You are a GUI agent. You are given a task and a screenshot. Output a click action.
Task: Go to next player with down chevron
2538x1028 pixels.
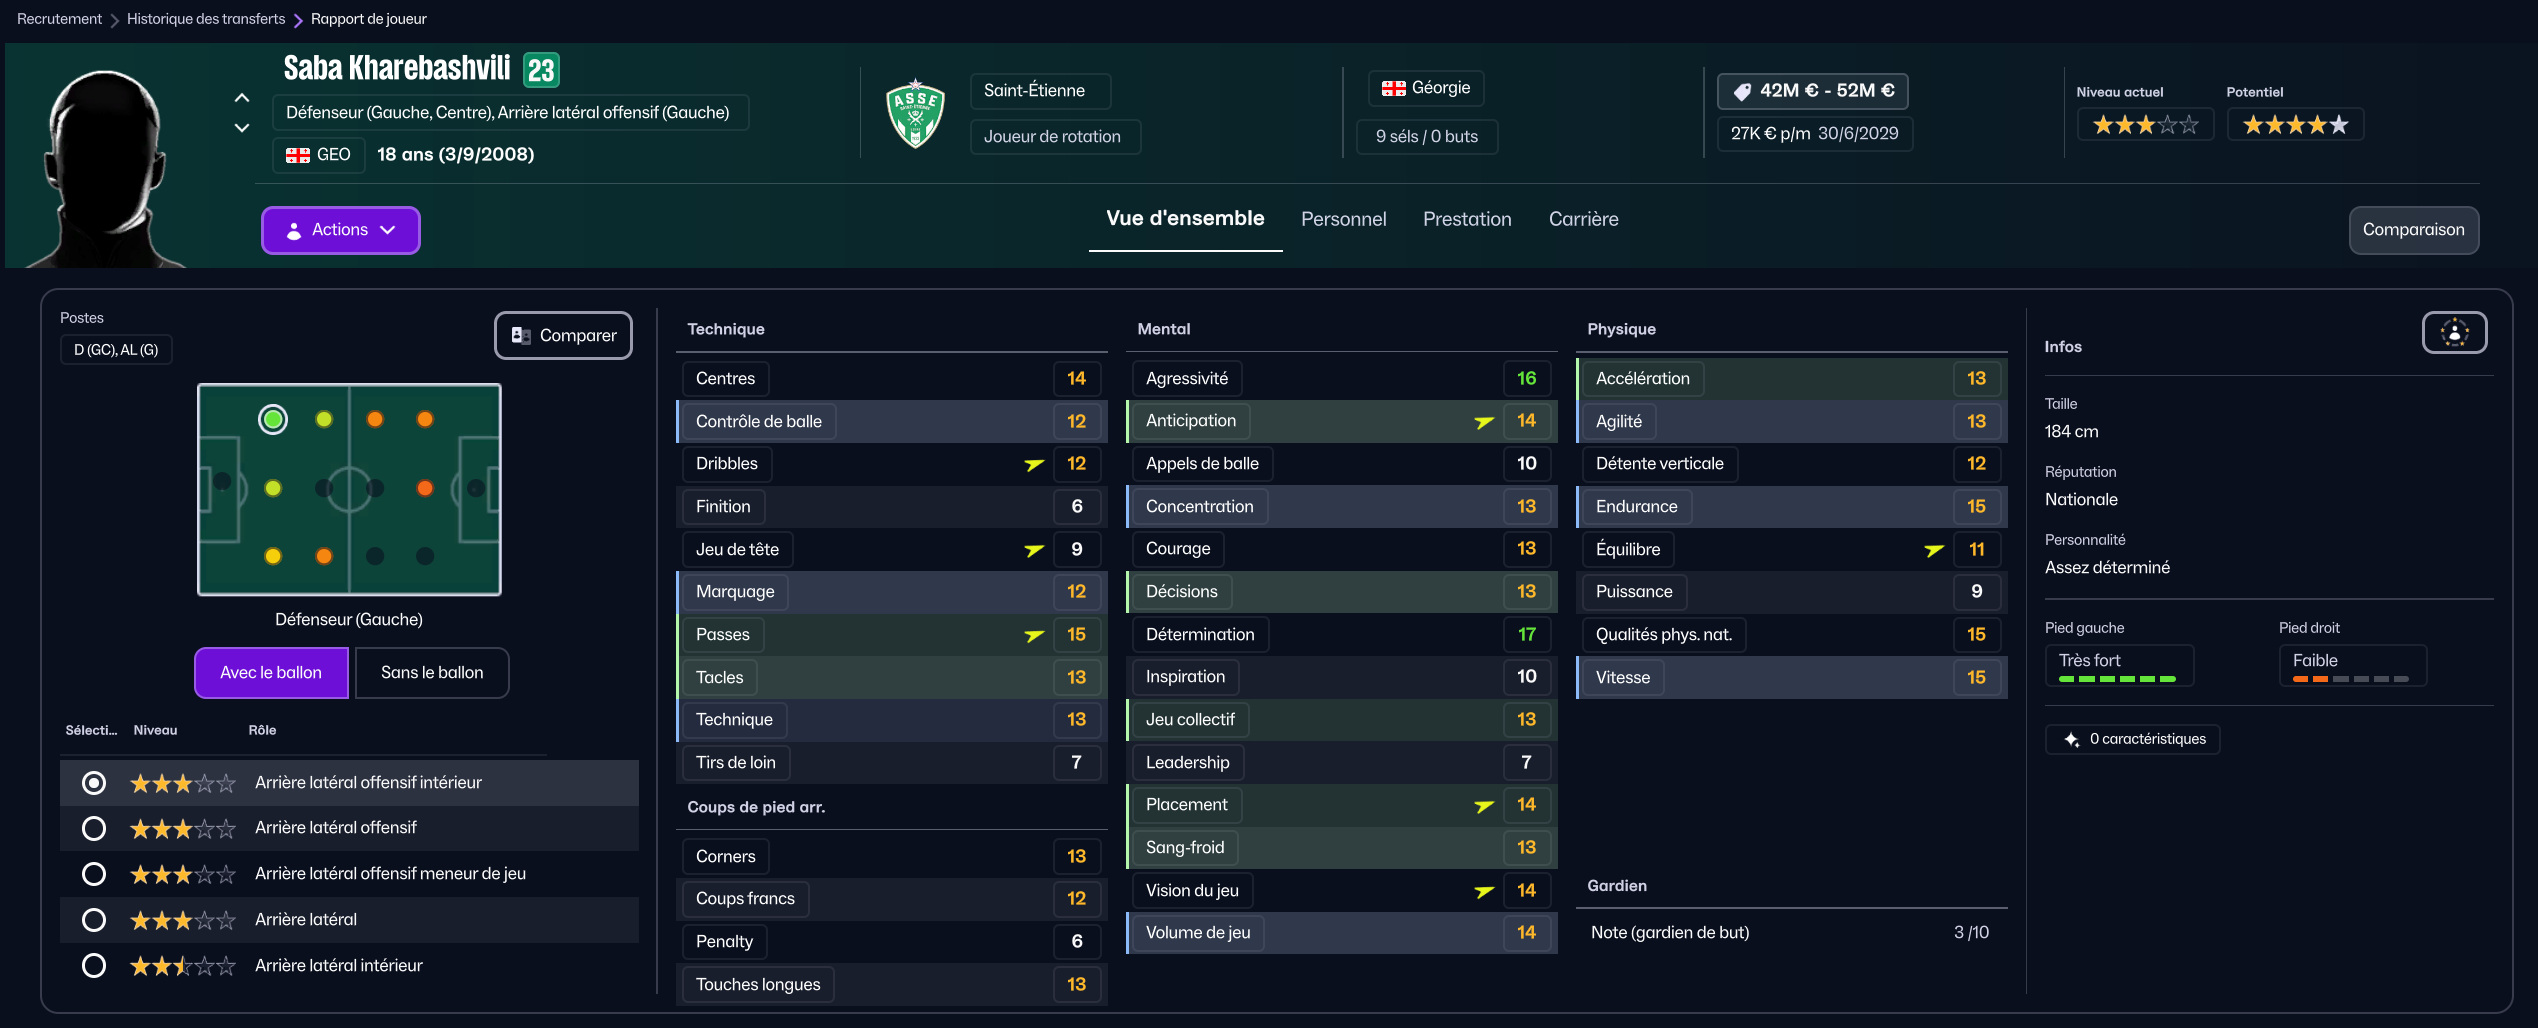click(x=242, y=128)
